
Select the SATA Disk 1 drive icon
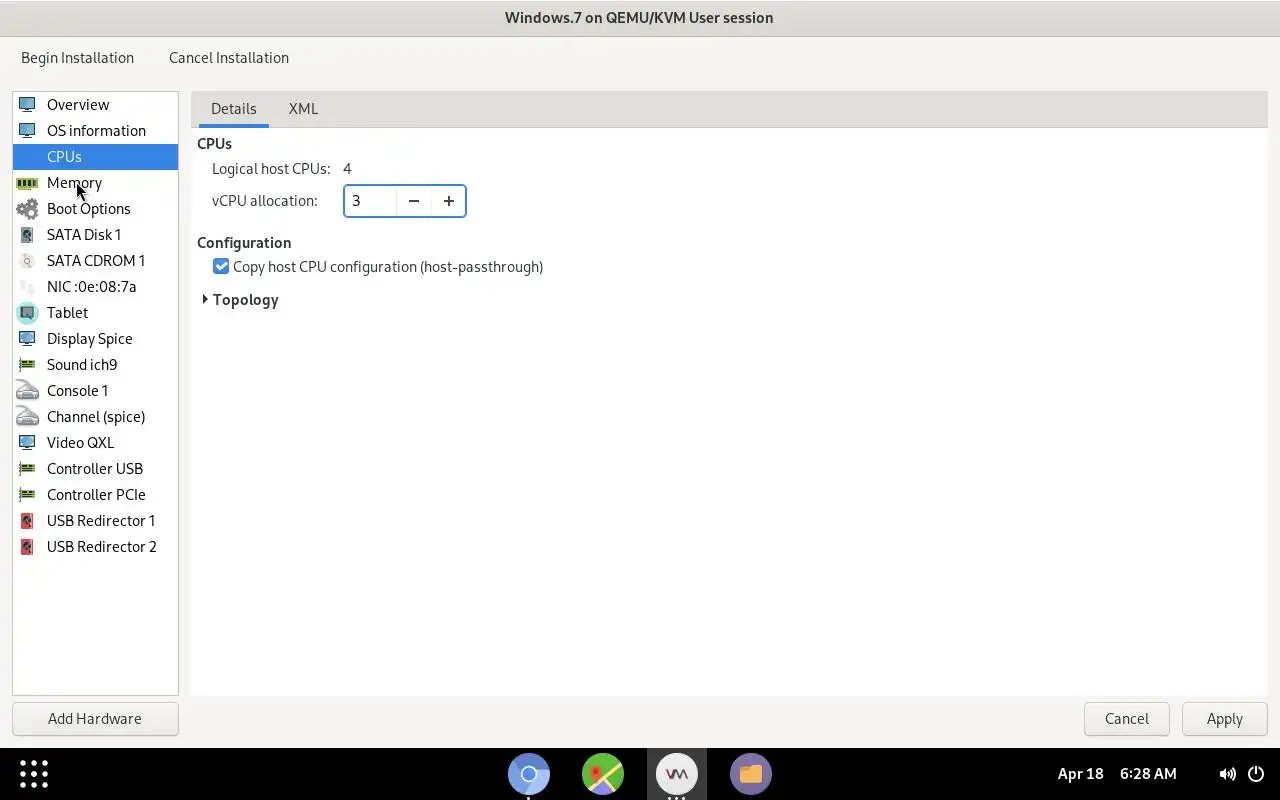pyautogui.click(x=27, y=235)
